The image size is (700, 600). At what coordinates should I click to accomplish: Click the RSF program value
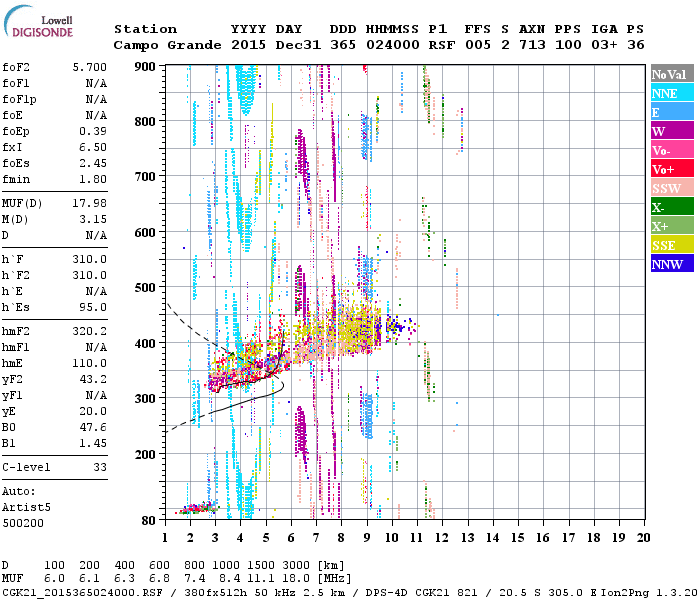[442, 45]
